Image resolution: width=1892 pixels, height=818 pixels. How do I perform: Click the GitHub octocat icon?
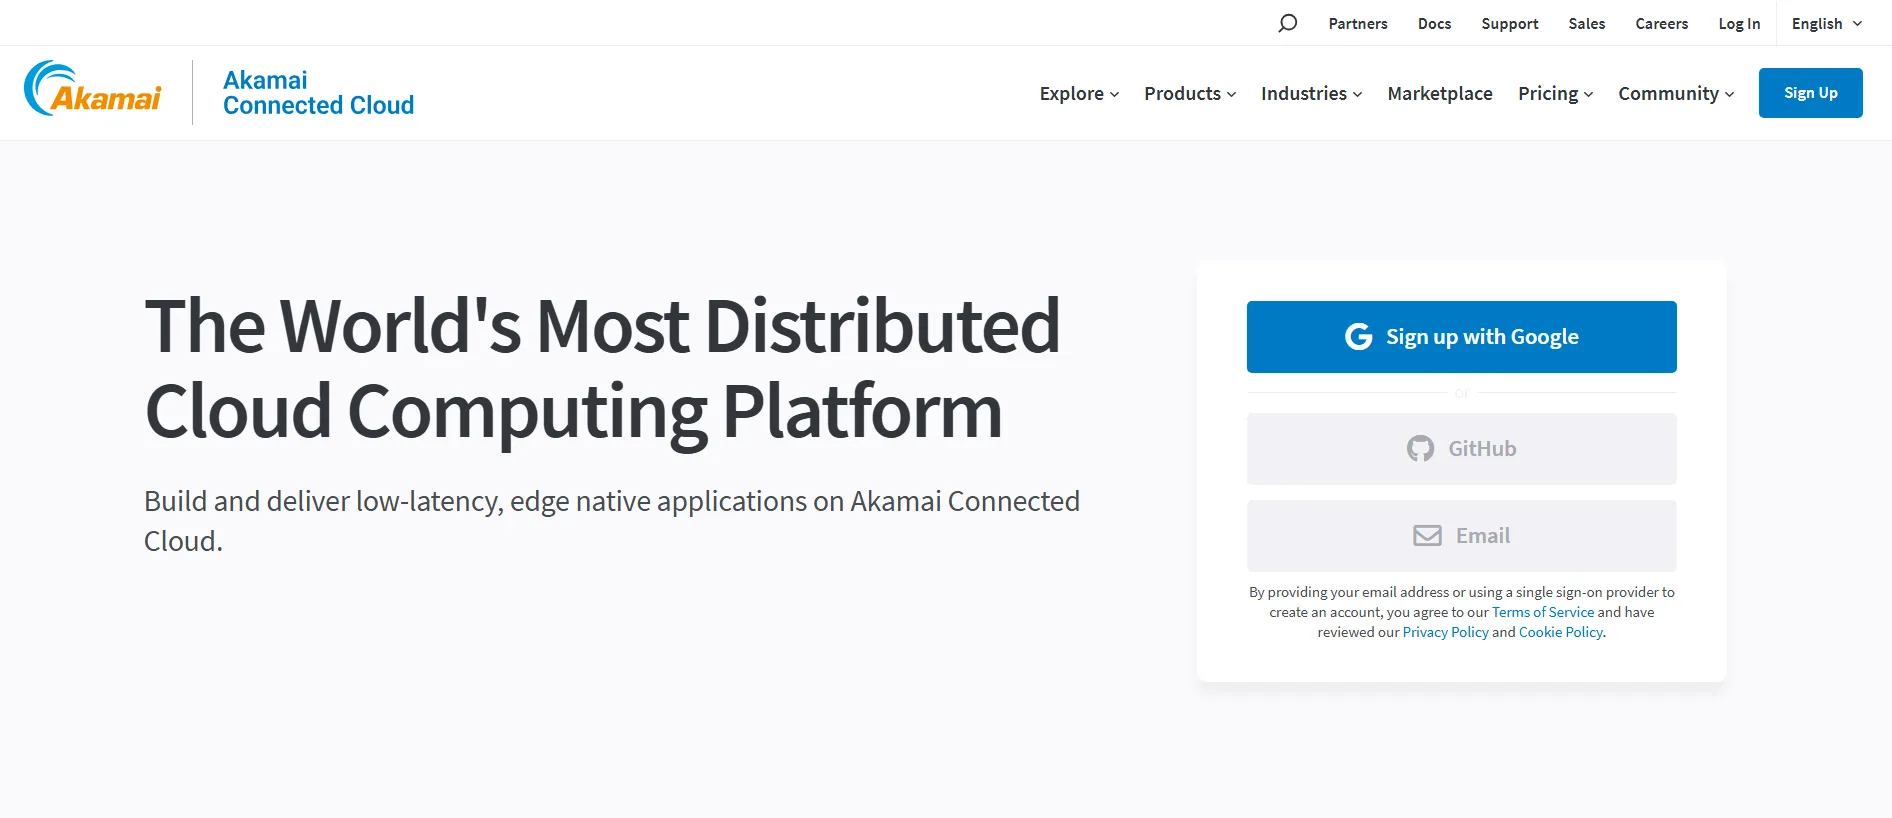pyautogui.click(x=1420, y=449)
